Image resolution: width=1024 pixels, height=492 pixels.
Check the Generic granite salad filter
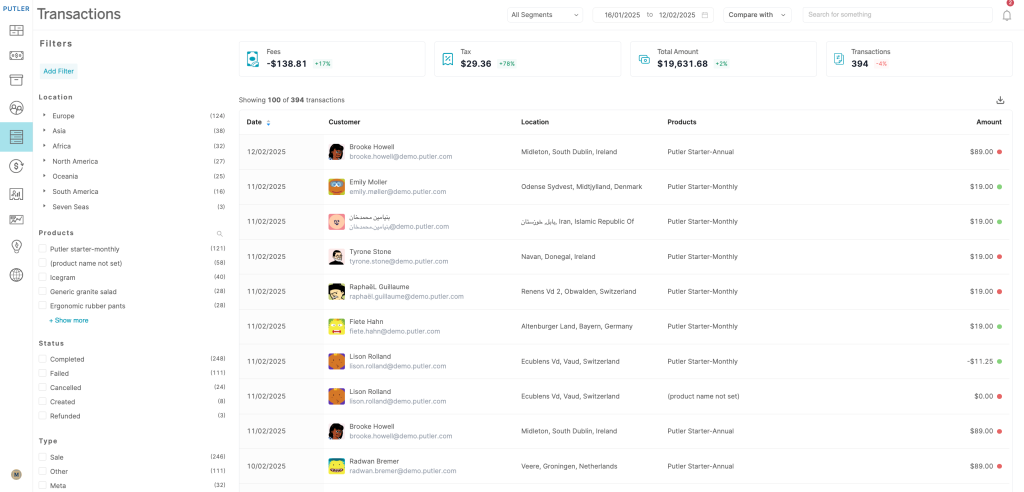[x=42, y=291]
